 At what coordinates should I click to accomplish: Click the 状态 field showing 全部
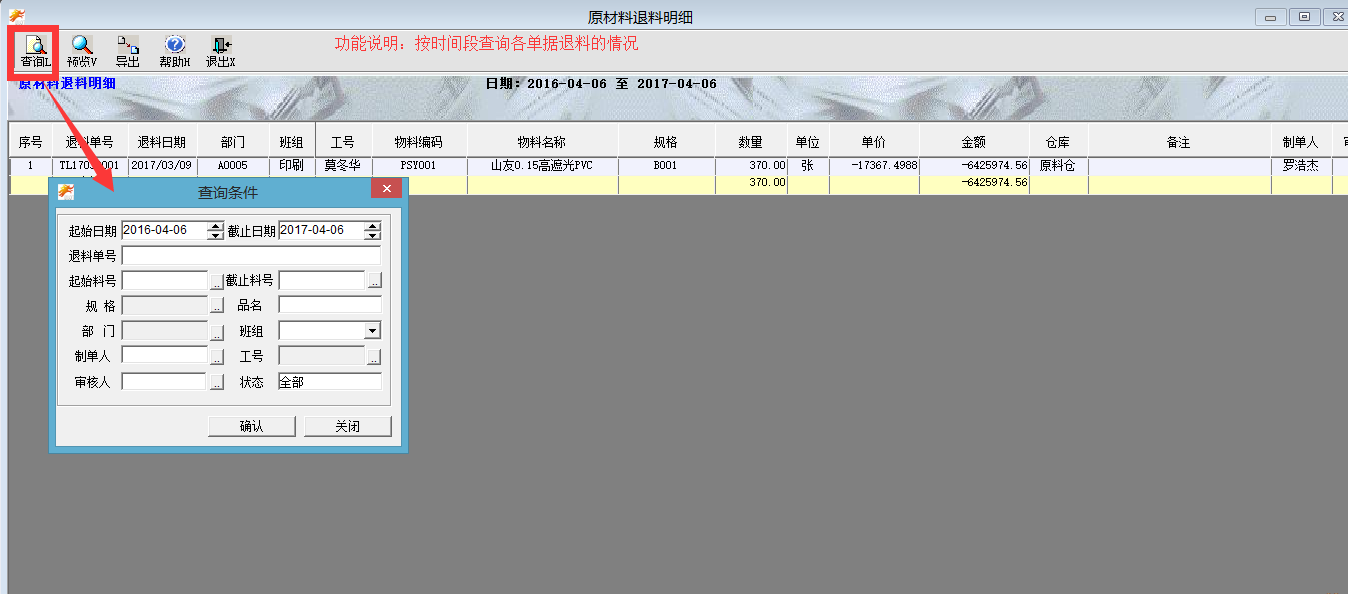point(330,381)
